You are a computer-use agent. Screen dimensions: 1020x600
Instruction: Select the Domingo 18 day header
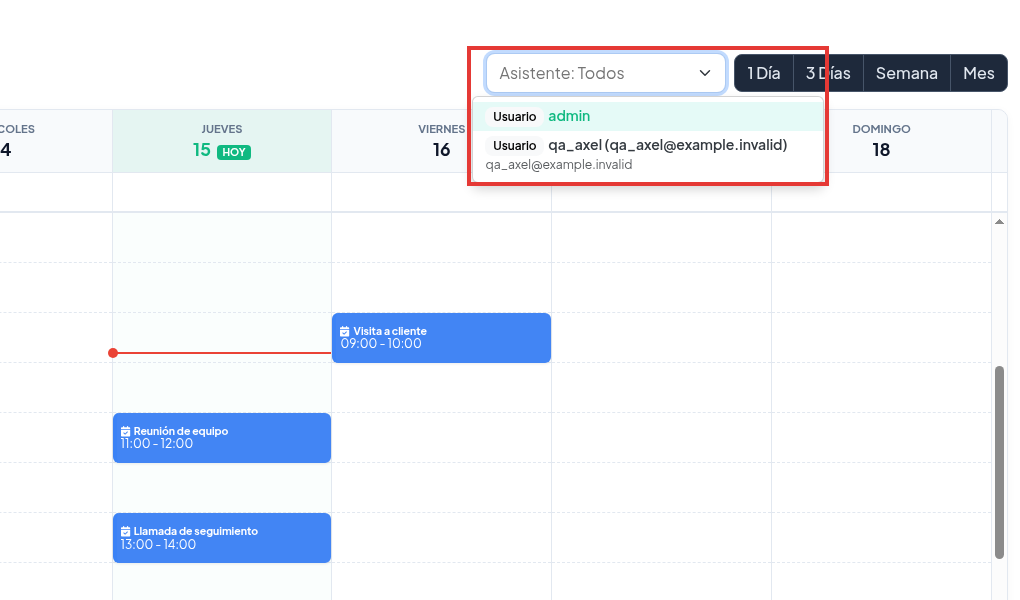click(x=881, y=141)
